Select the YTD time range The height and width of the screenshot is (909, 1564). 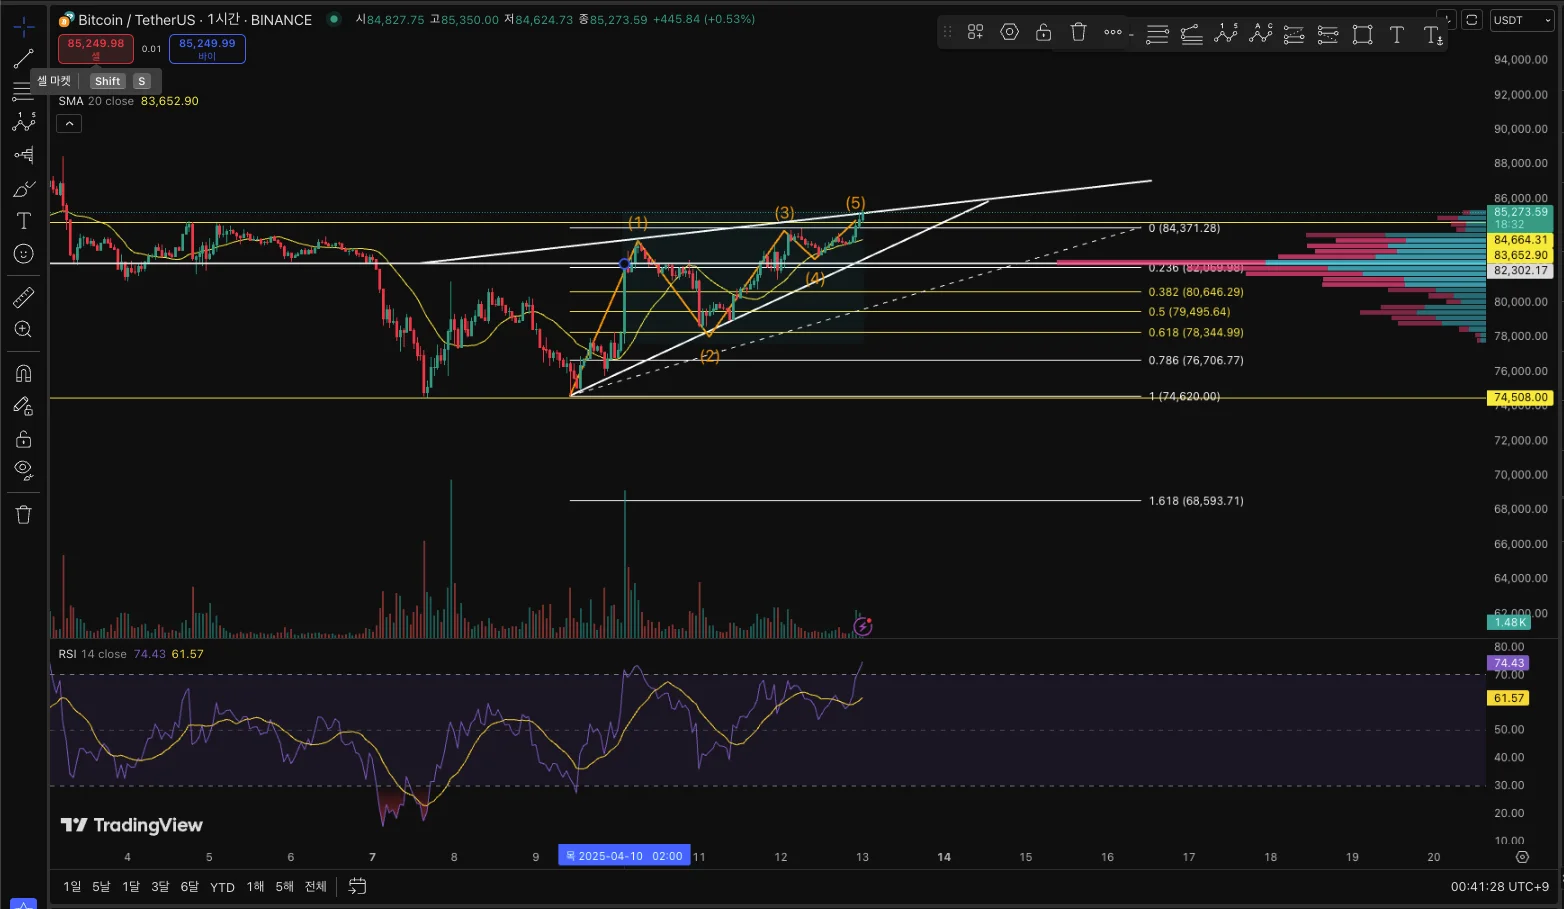point(222,887)
